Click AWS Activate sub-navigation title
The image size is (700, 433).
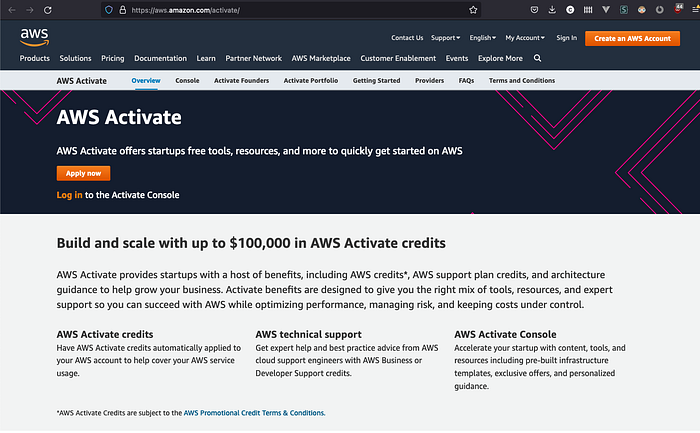[81, 81]
